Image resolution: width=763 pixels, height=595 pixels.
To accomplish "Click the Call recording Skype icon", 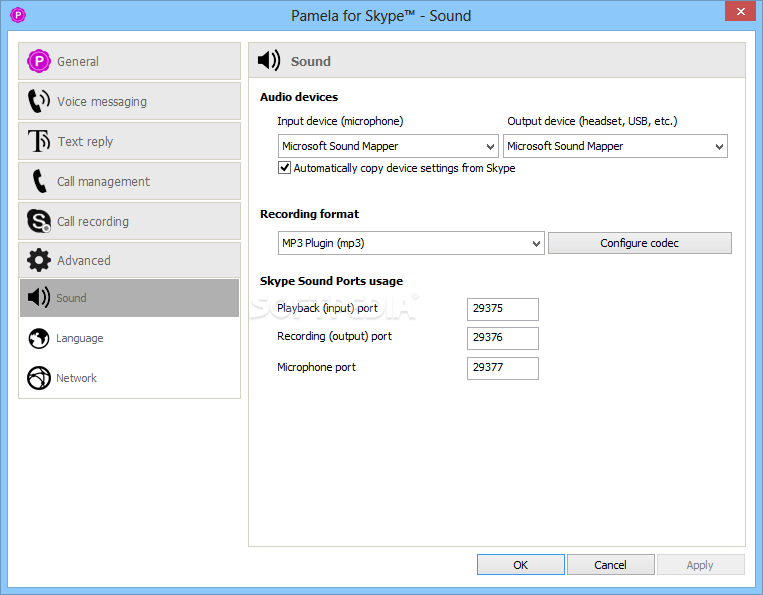I will click(39, 221).
